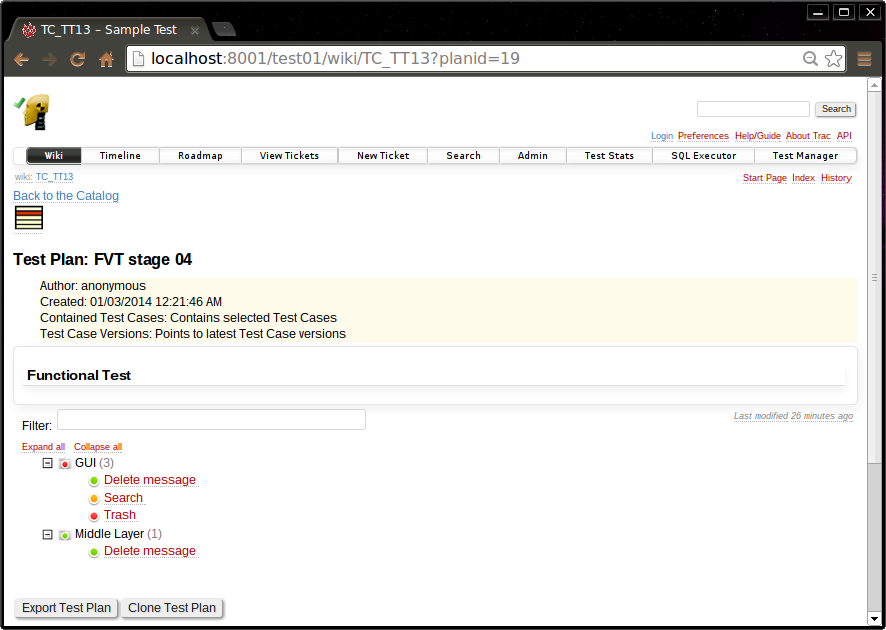This screenshot has width=886, height=630.
Task: Click the magnifier icon in the address bar
Action: point(810,58)
